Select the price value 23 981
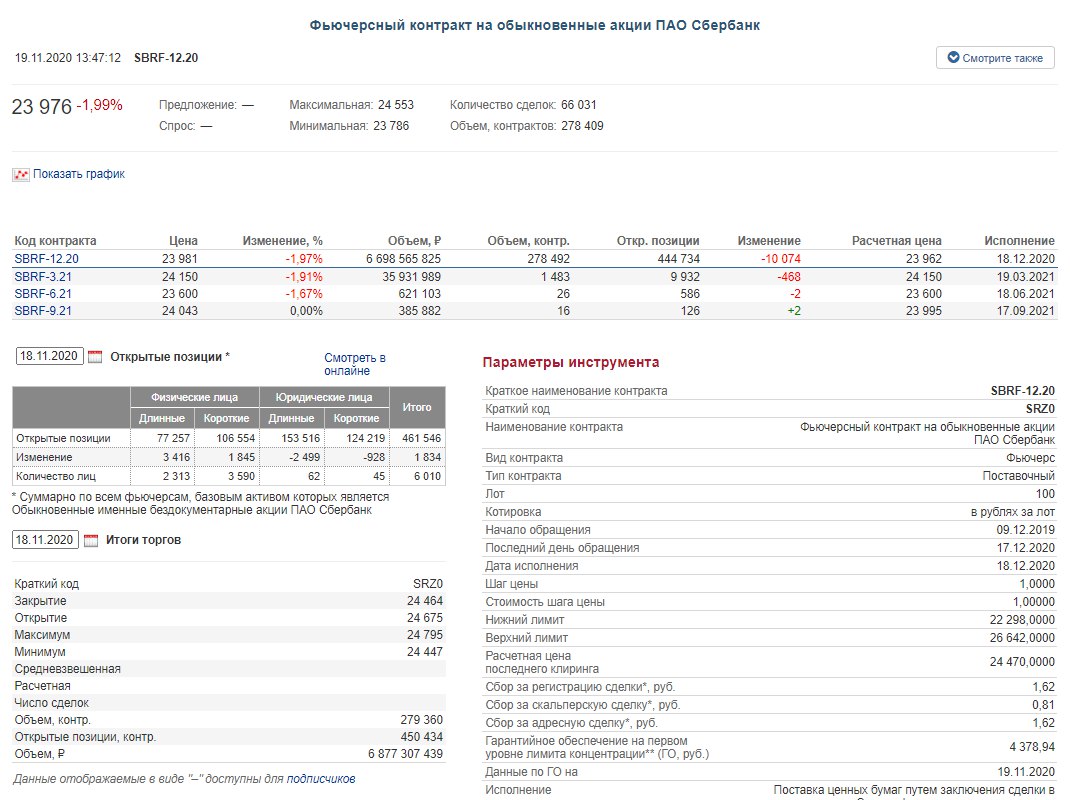 (x=180, y=259)
